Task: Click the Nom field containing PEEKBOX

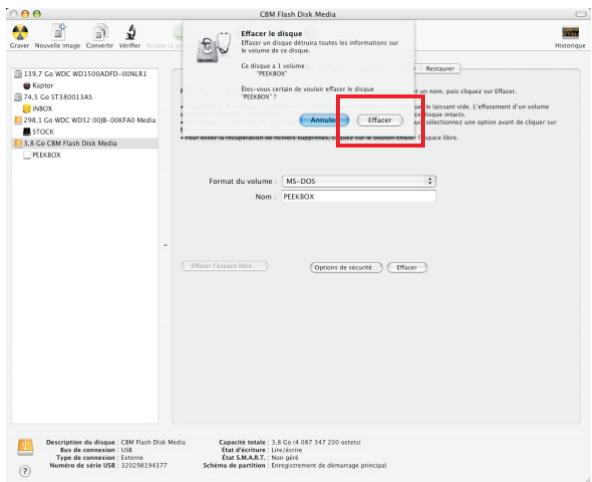Action: [359, 197]
